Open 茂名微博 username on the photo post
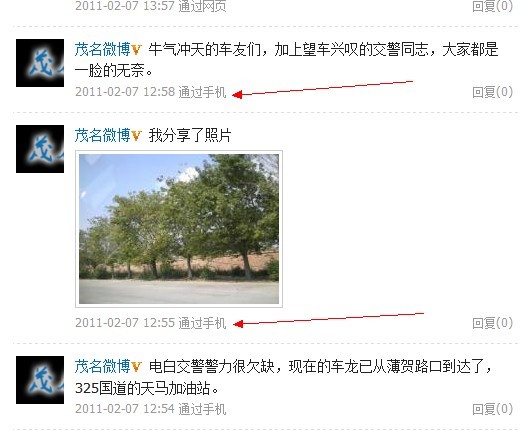 pyautogui.click(x=102, y=135)
